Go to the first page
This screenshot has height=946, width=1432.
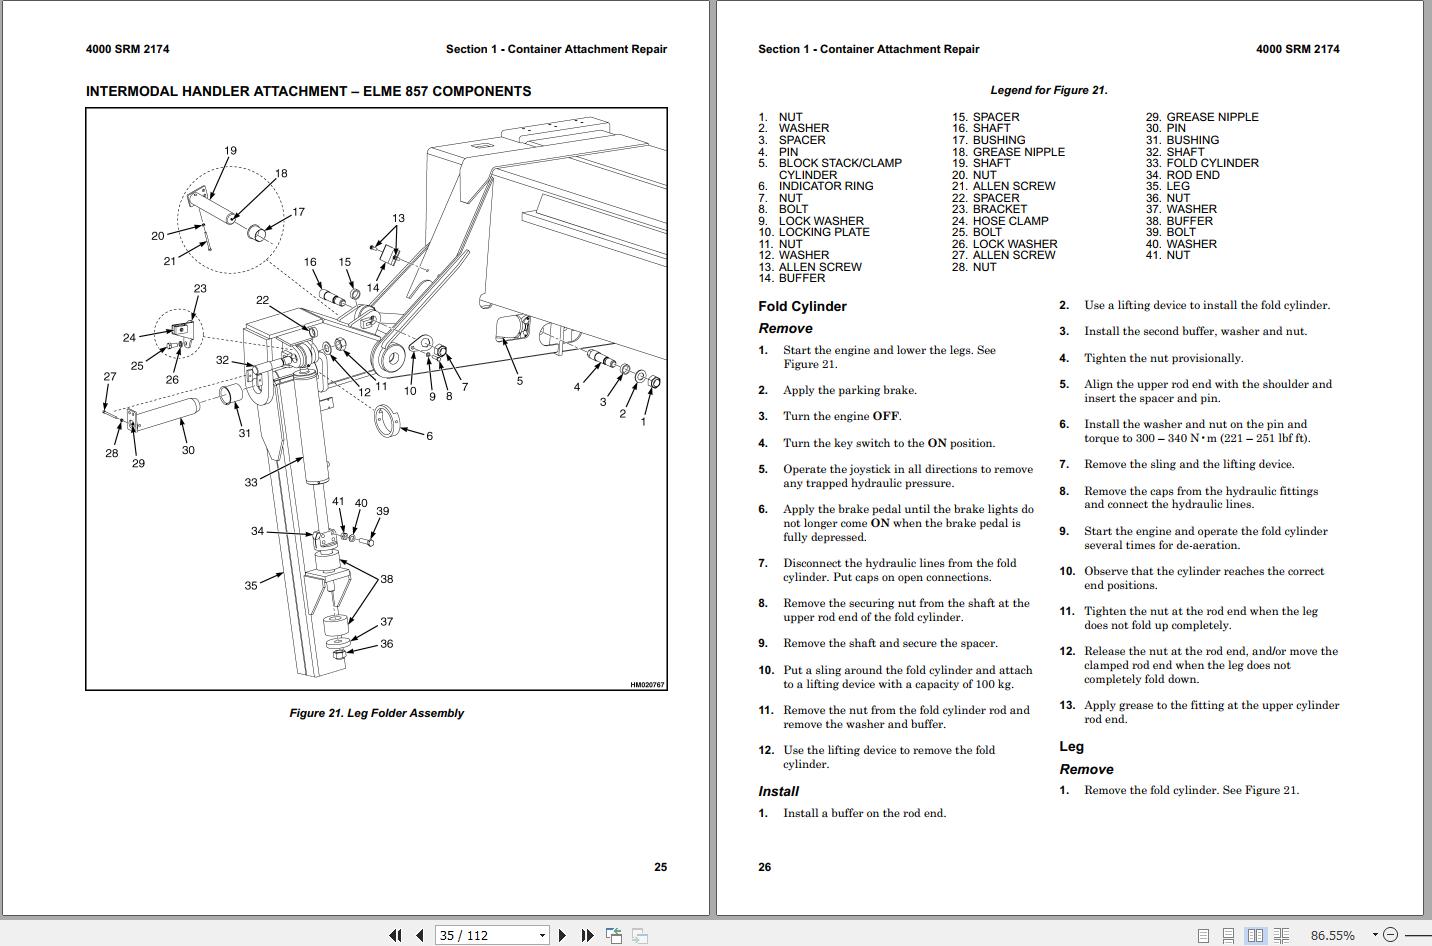(395, 935)
